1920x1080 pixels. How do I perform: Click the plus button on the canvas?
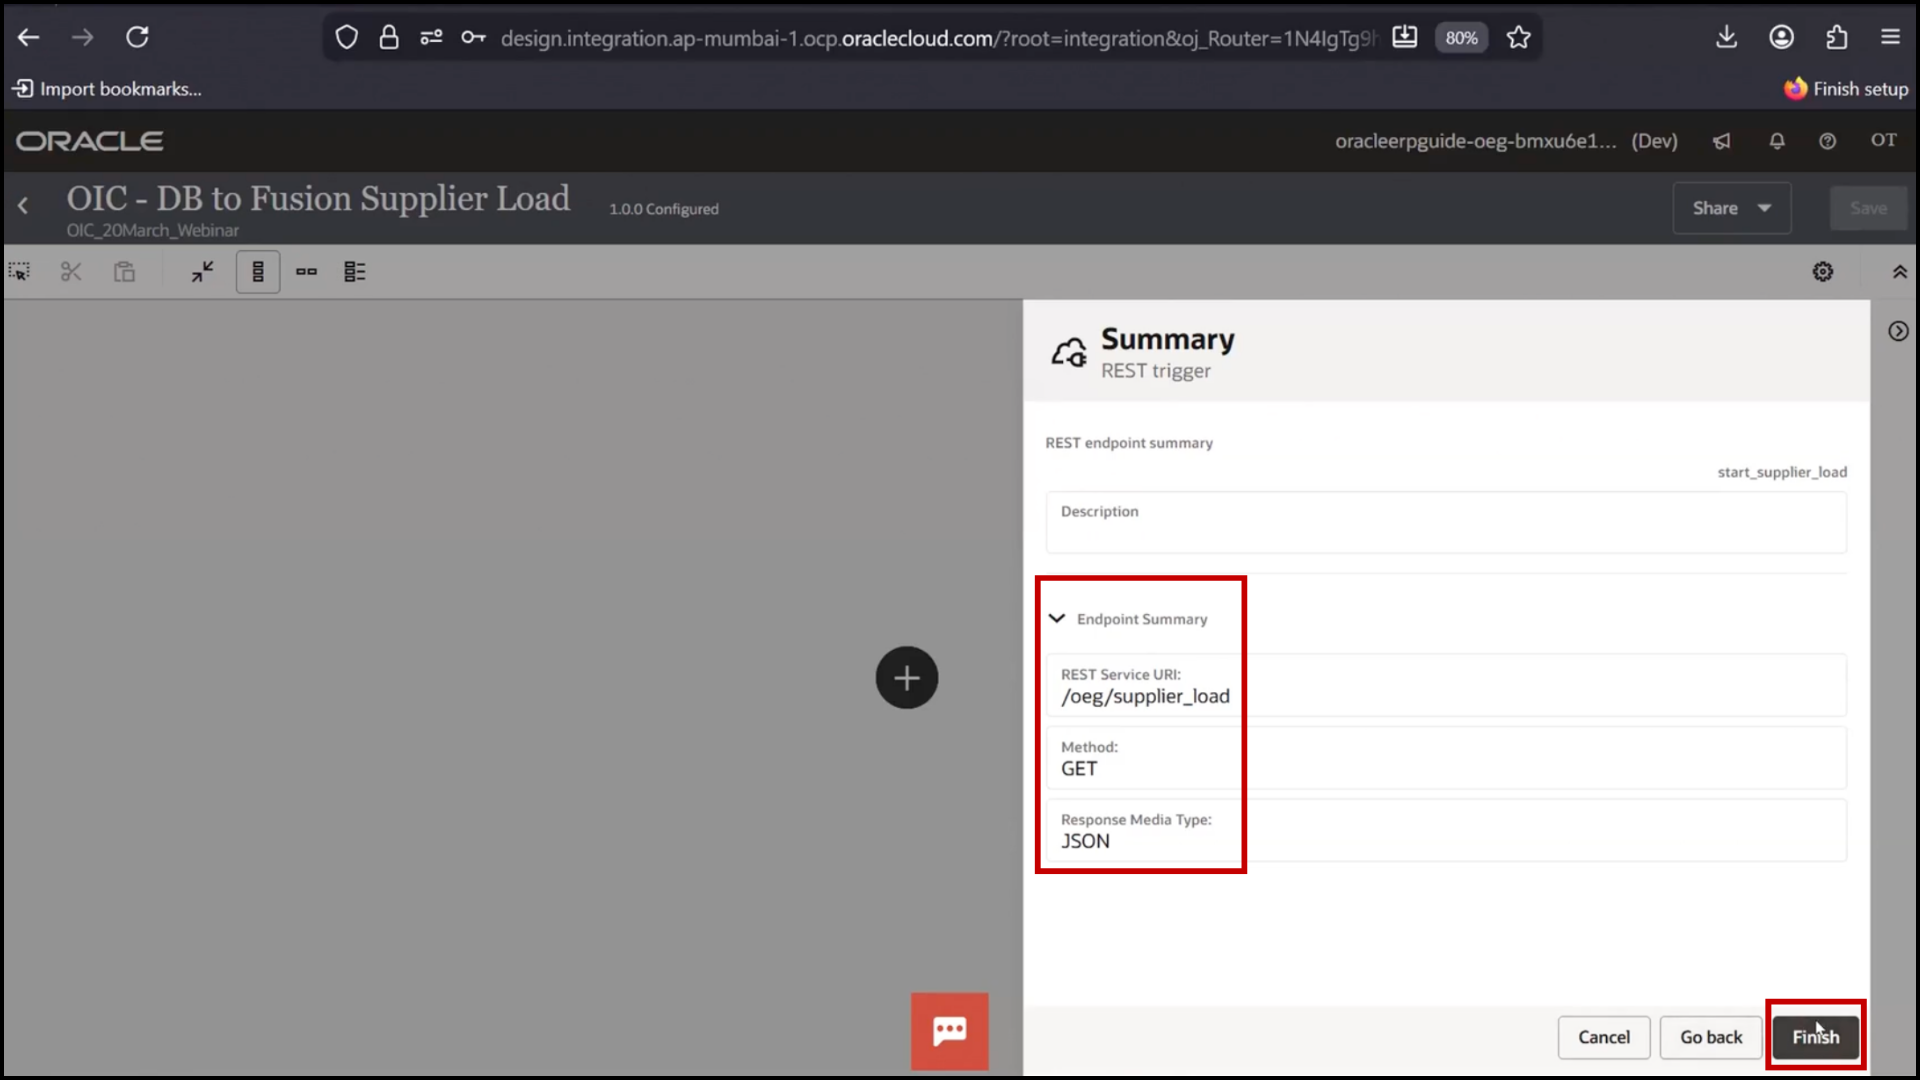coord(907,678)
